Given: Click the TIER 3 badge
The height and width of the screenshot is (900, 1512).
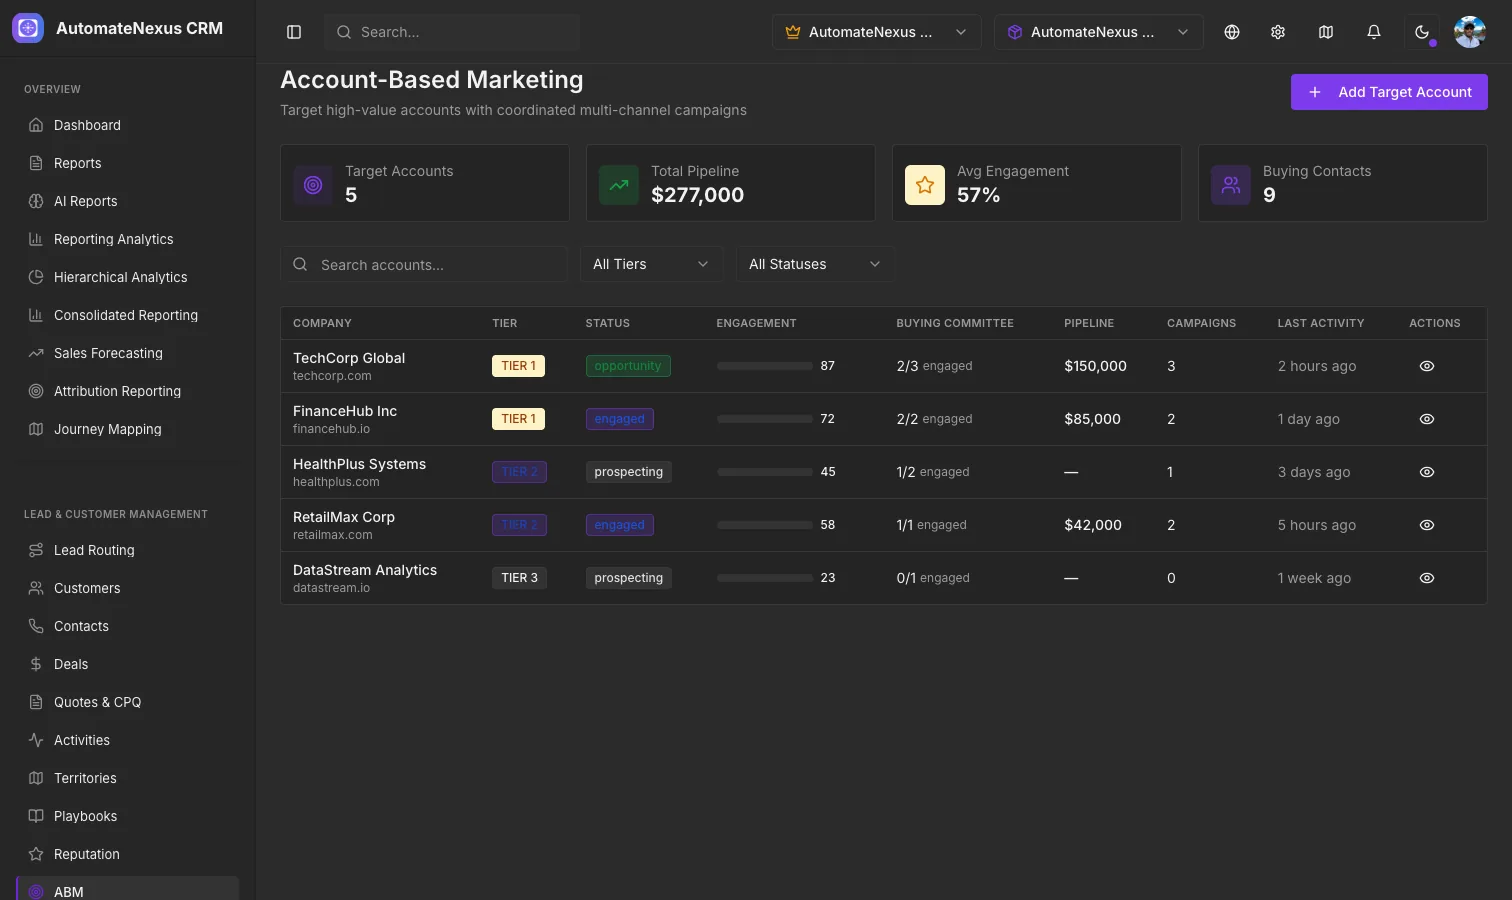Looking at the screenshot, I should click(x=519, y=578).
